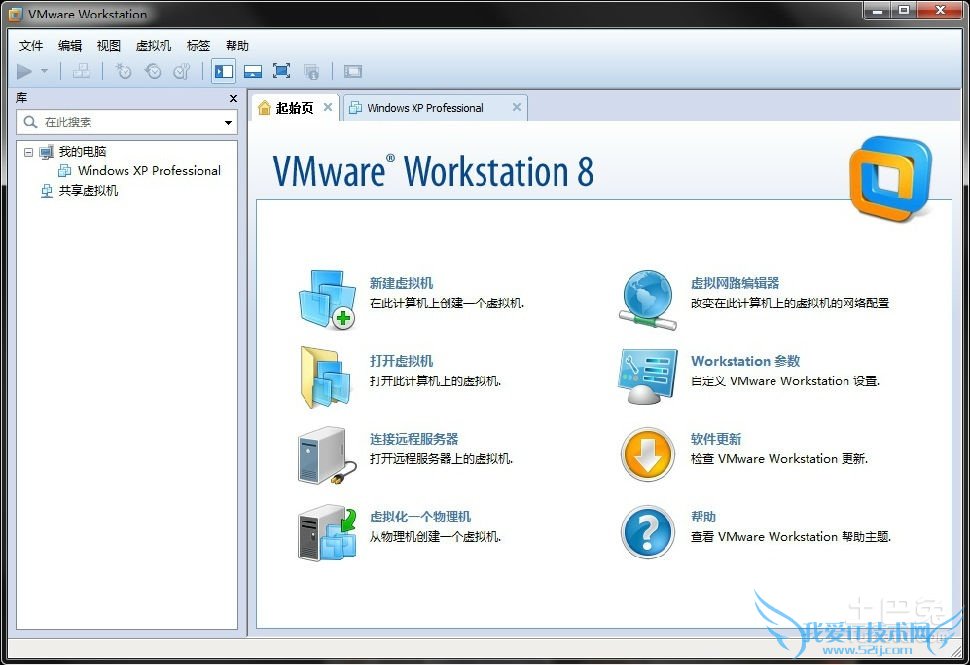Click the Virtualize a Physical Machine icon
This screenshot has width=970, height=665.
(327, 532)
